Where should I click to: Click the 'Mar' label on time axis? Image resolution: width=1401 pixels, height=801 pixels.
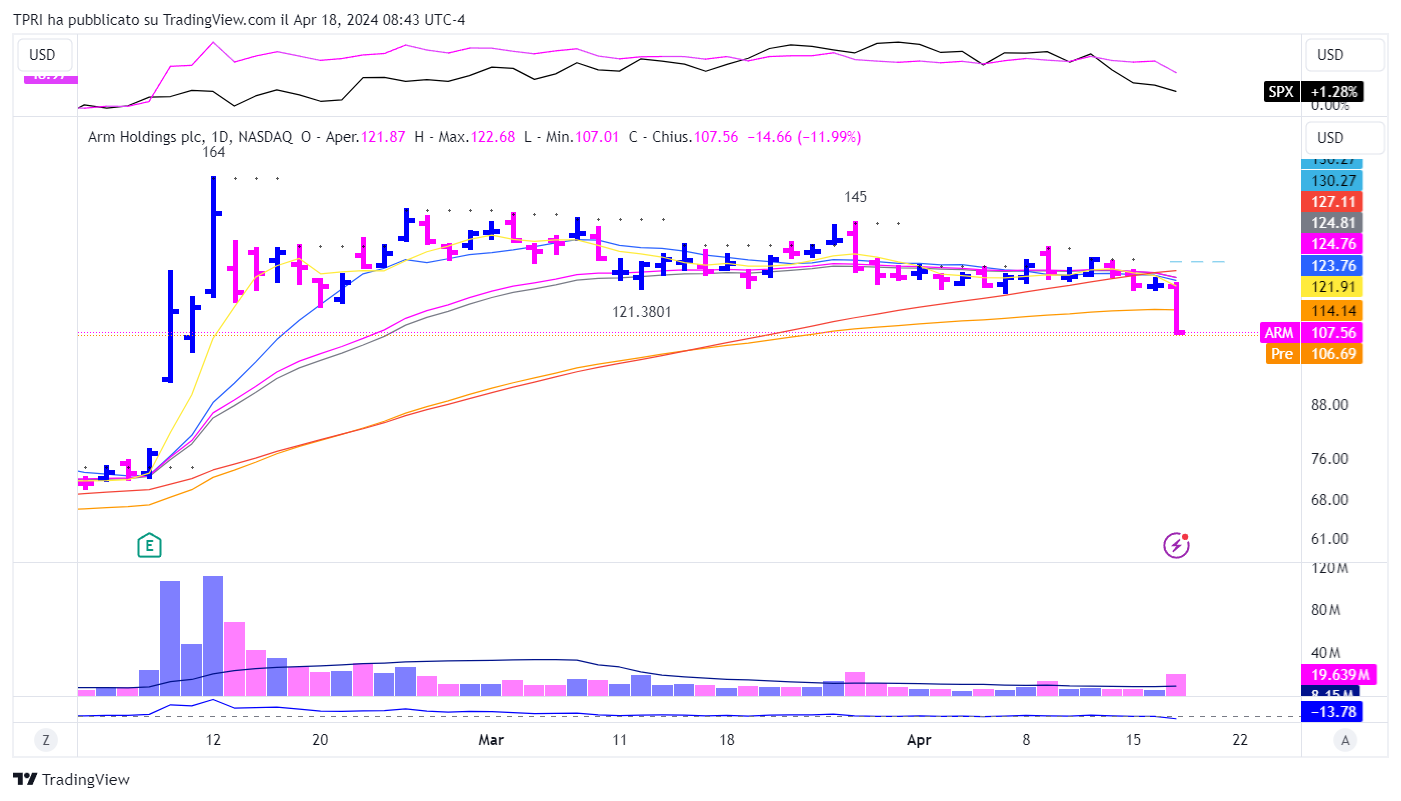[491, 740]
